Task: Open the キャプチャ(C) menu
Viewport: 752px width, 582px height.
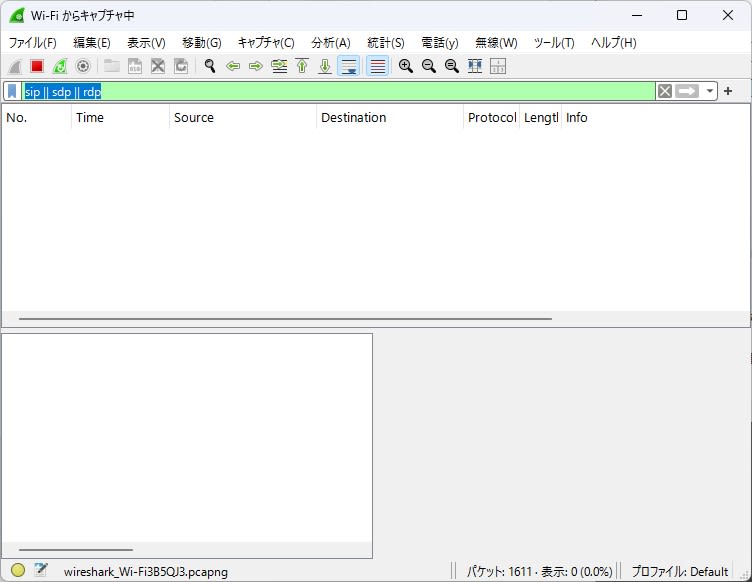Action: [x=266, y=43]
